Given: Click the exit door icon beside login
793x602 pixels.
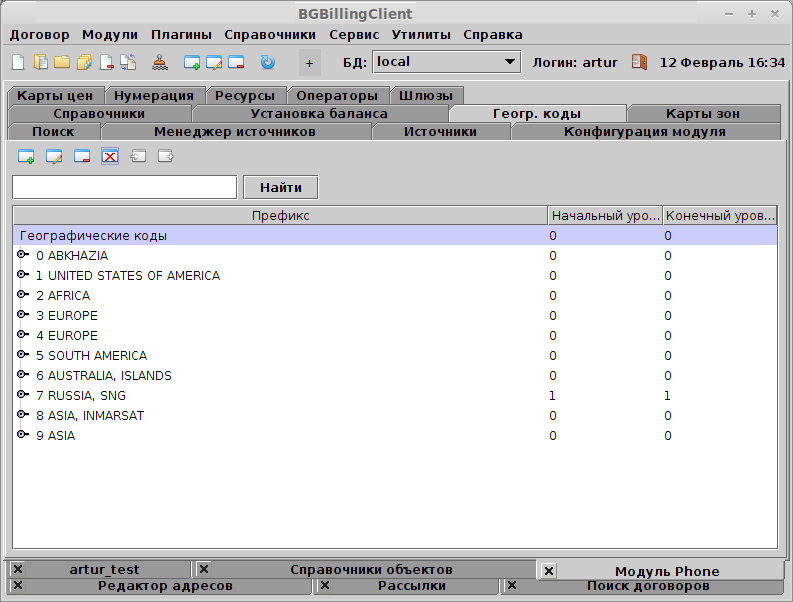Looking at the screenshot, I should [639, 62].
